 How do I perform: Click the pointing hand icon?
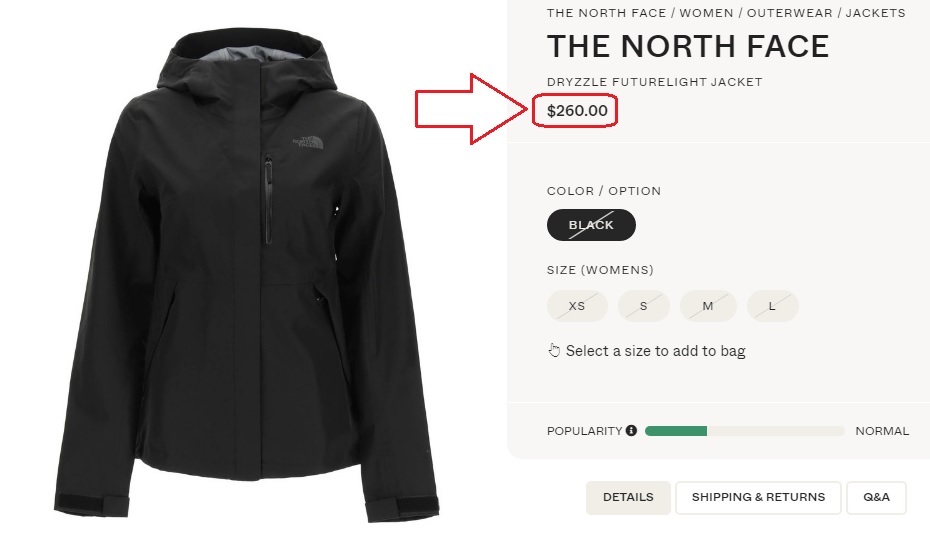[x=554, y=350]
